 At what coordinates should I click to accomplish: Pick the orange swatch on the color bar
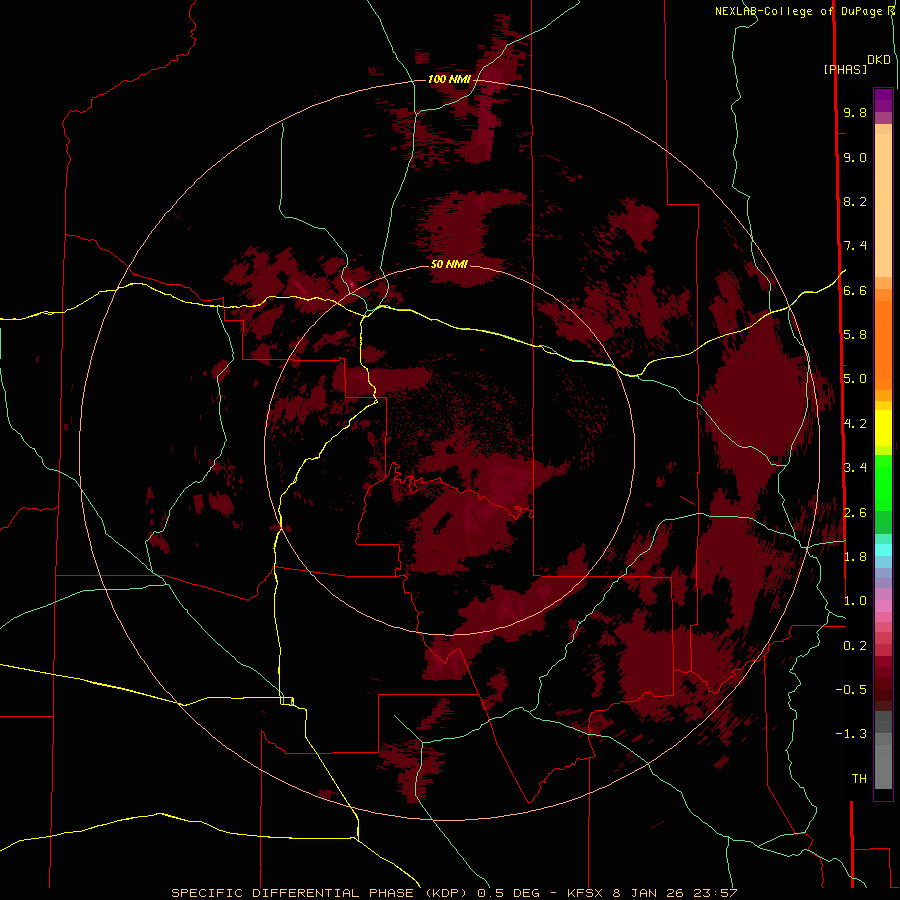883,344
